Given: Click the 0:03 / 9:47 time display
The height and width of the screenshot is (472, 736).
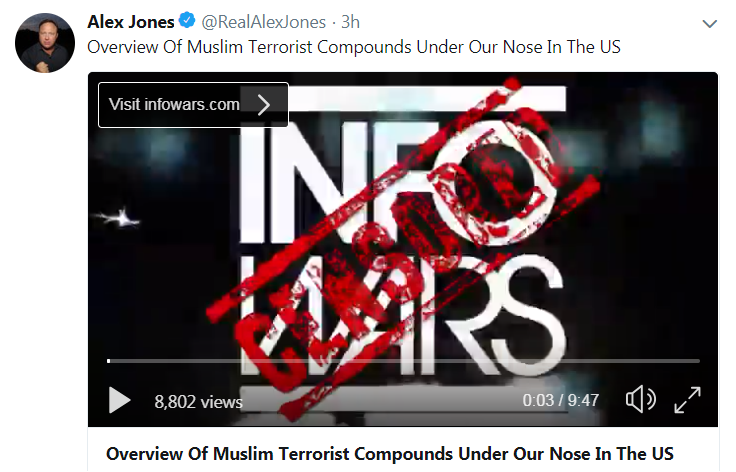Looking at the screenshot, I should point(561,400).
